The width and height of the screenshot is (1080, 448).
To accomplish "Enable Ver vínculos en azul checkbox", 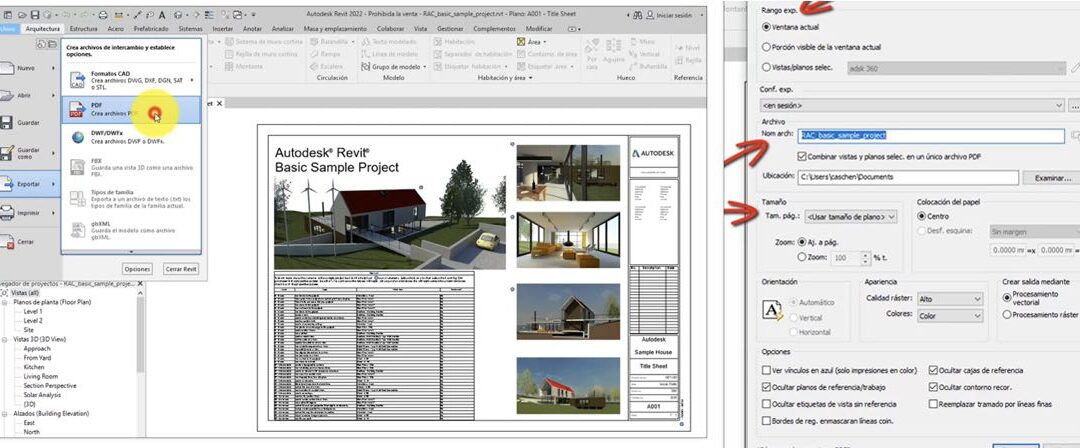I will pyautogui.click(x=767, y=370).
